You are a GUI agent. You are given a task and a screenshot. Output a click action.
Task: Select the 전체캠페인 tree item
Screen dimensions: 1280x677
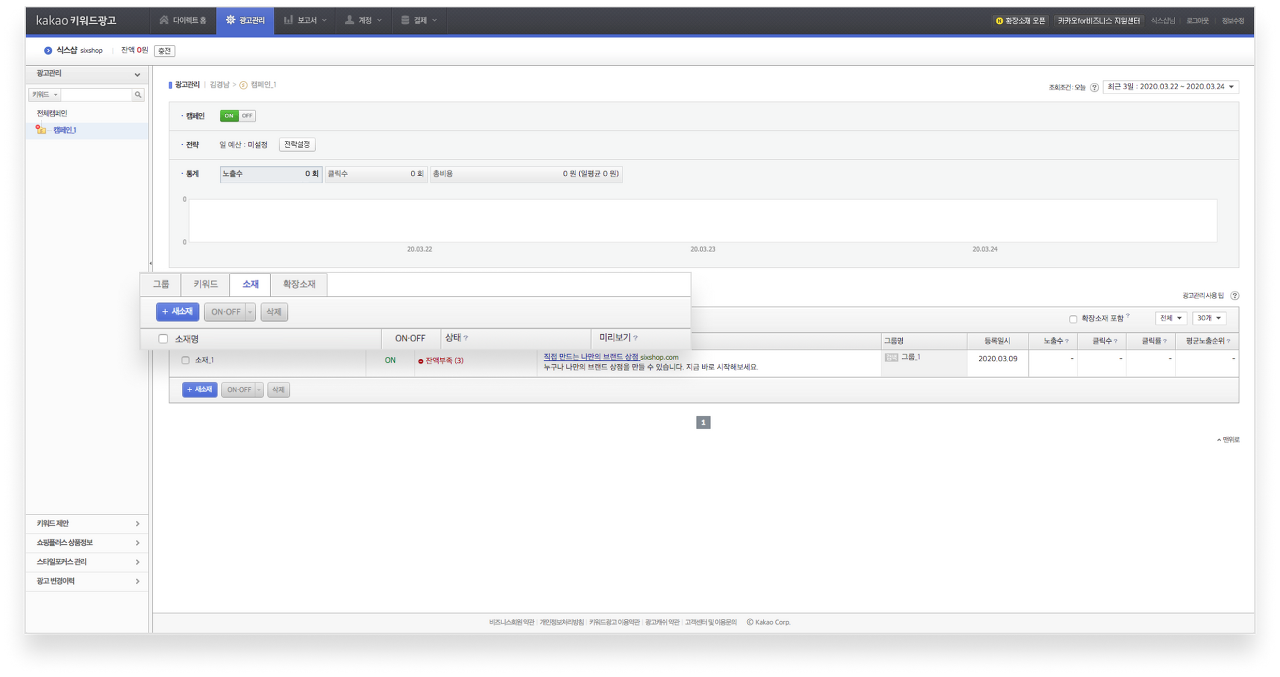(52, 113)
